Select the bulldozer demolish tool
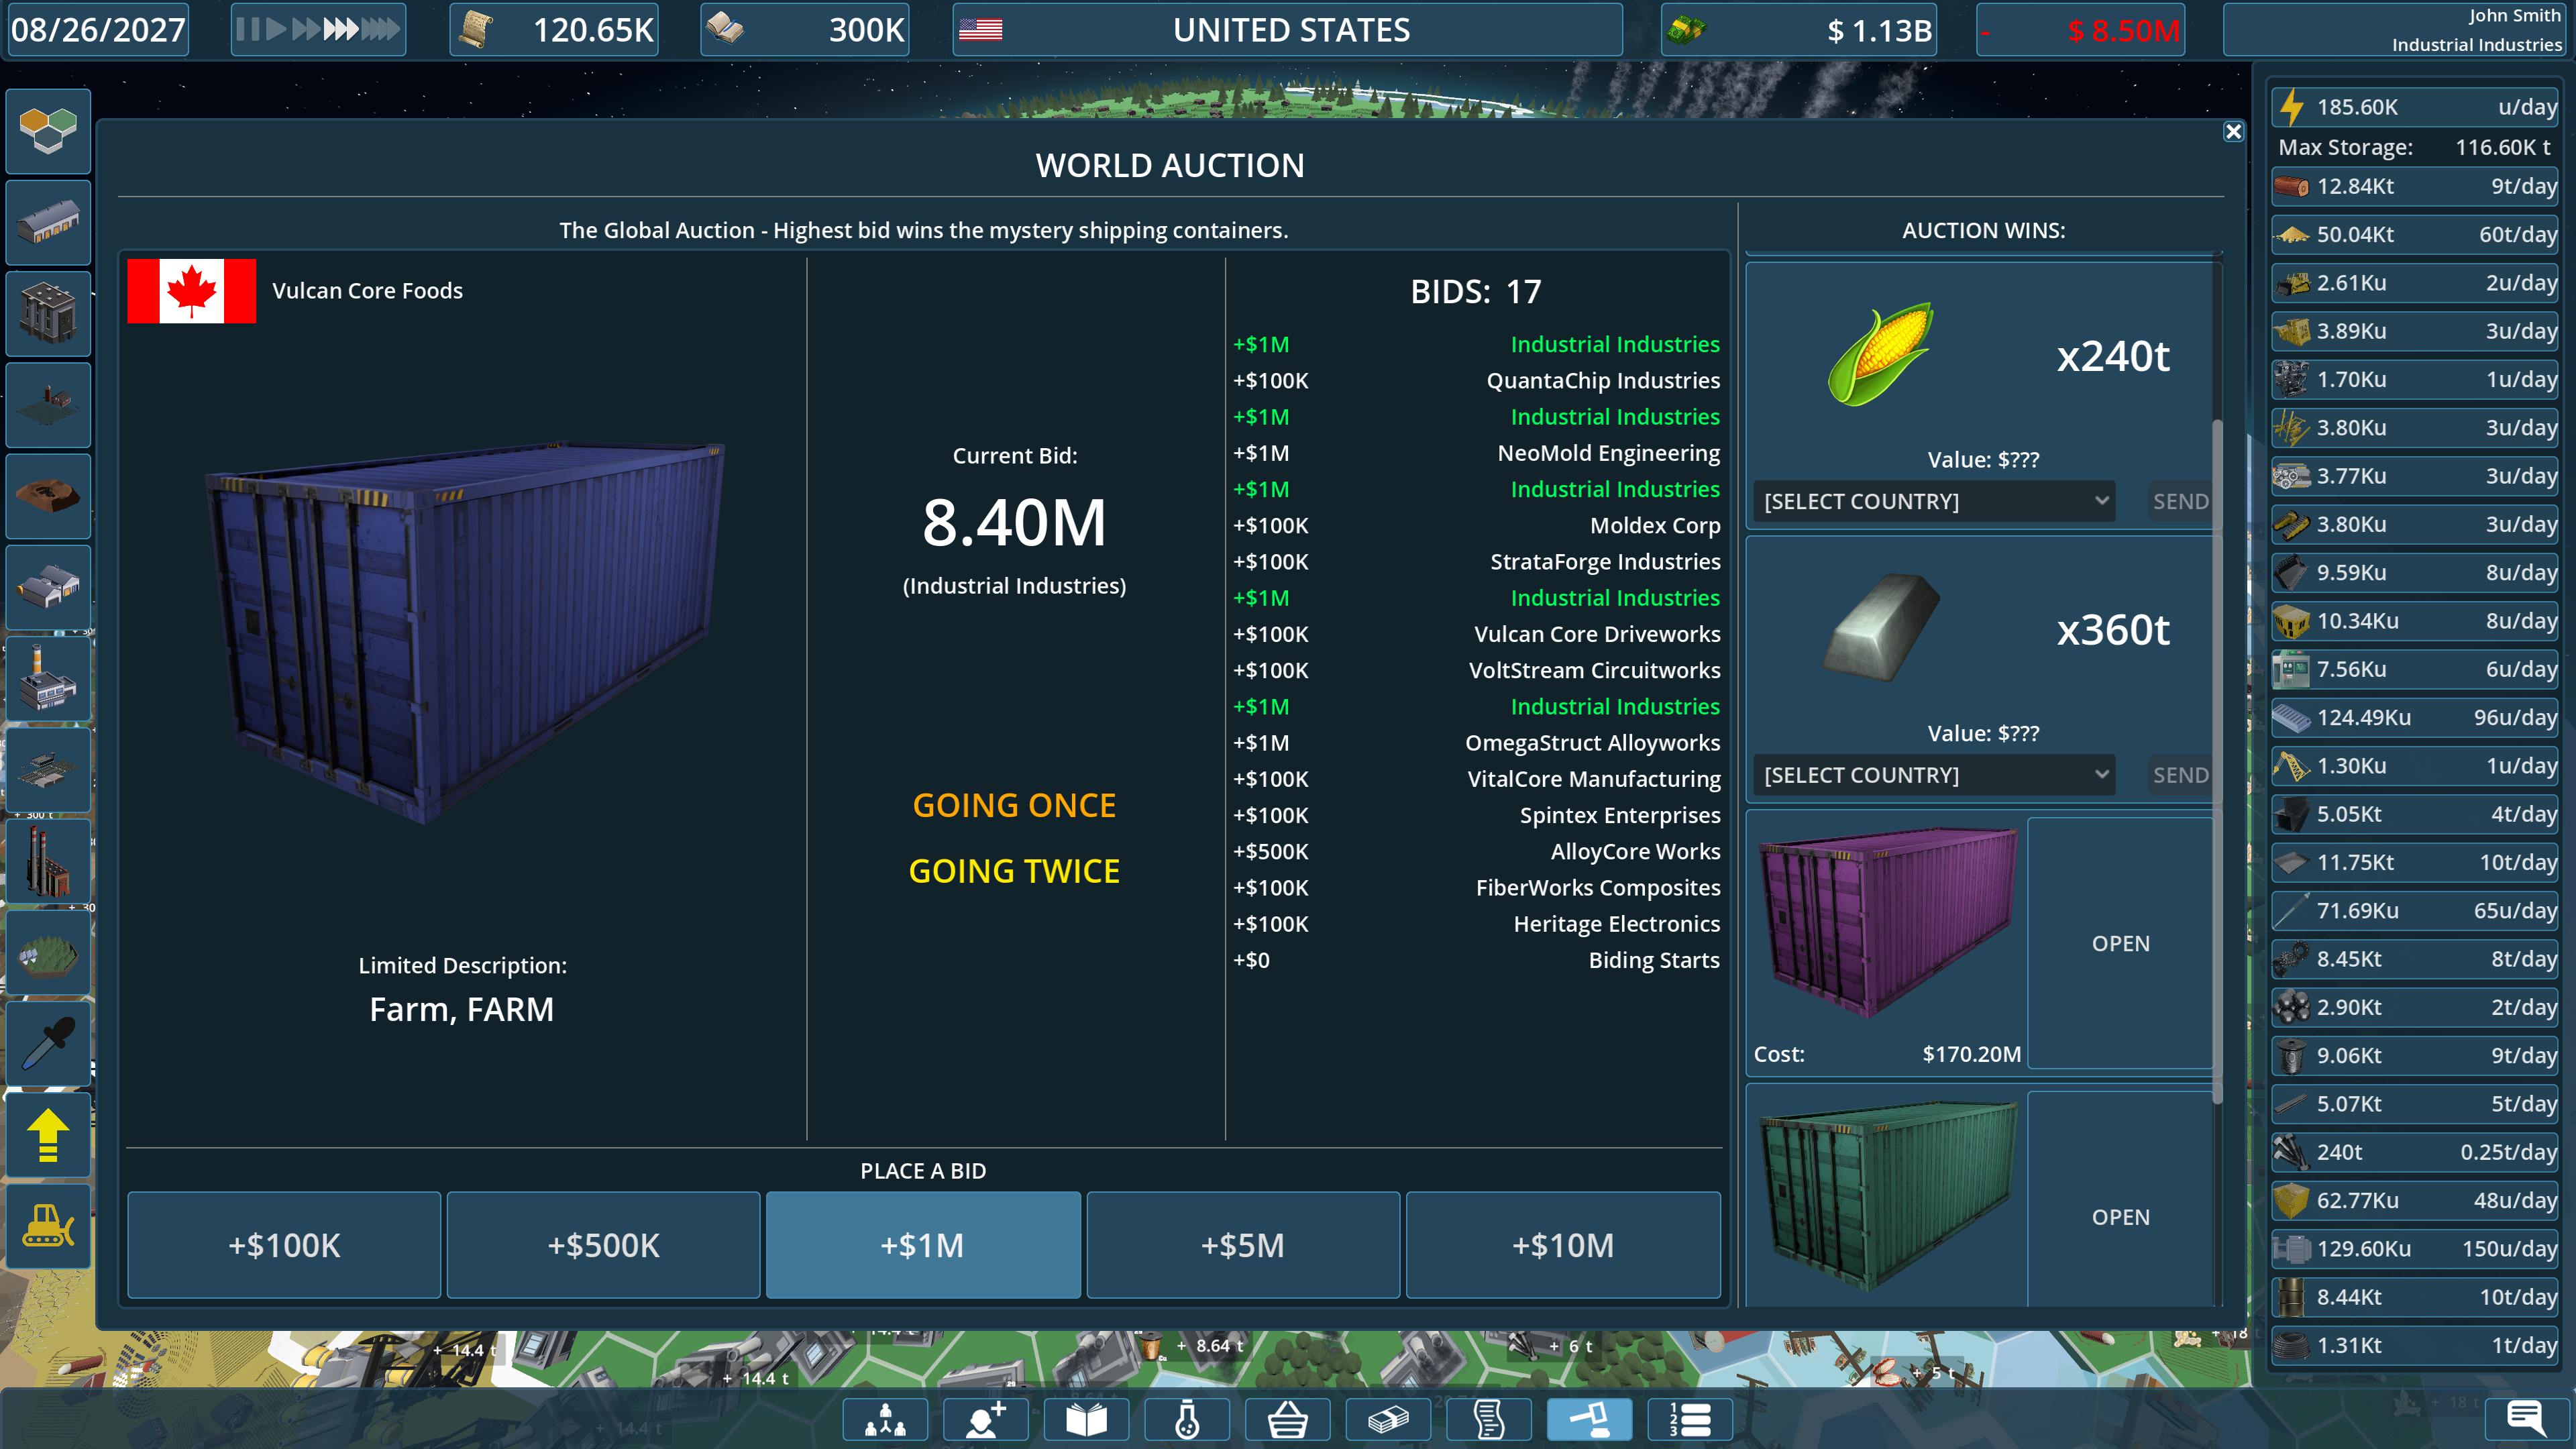Image resolution: width=2576 pixels, height=1449 pixels. click(47, 1226)
